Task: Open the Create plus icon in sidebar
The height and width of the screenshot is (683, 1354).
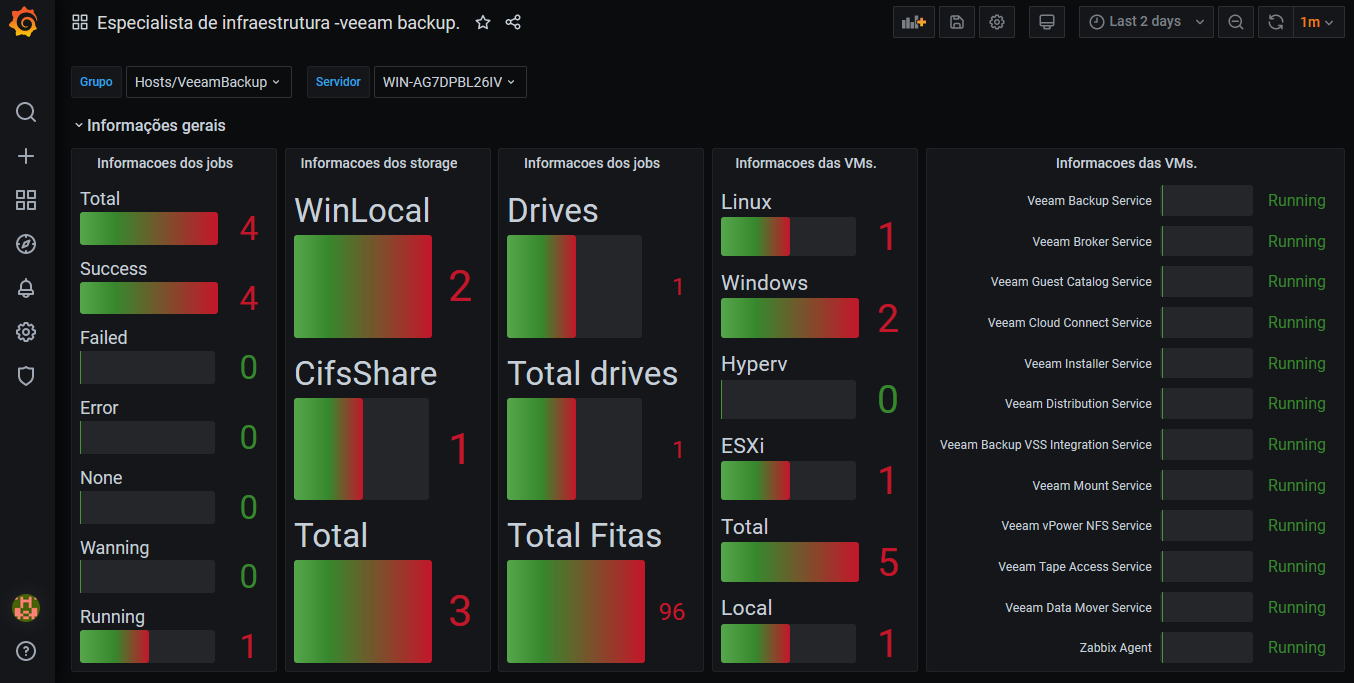Action: pos(26,156)
